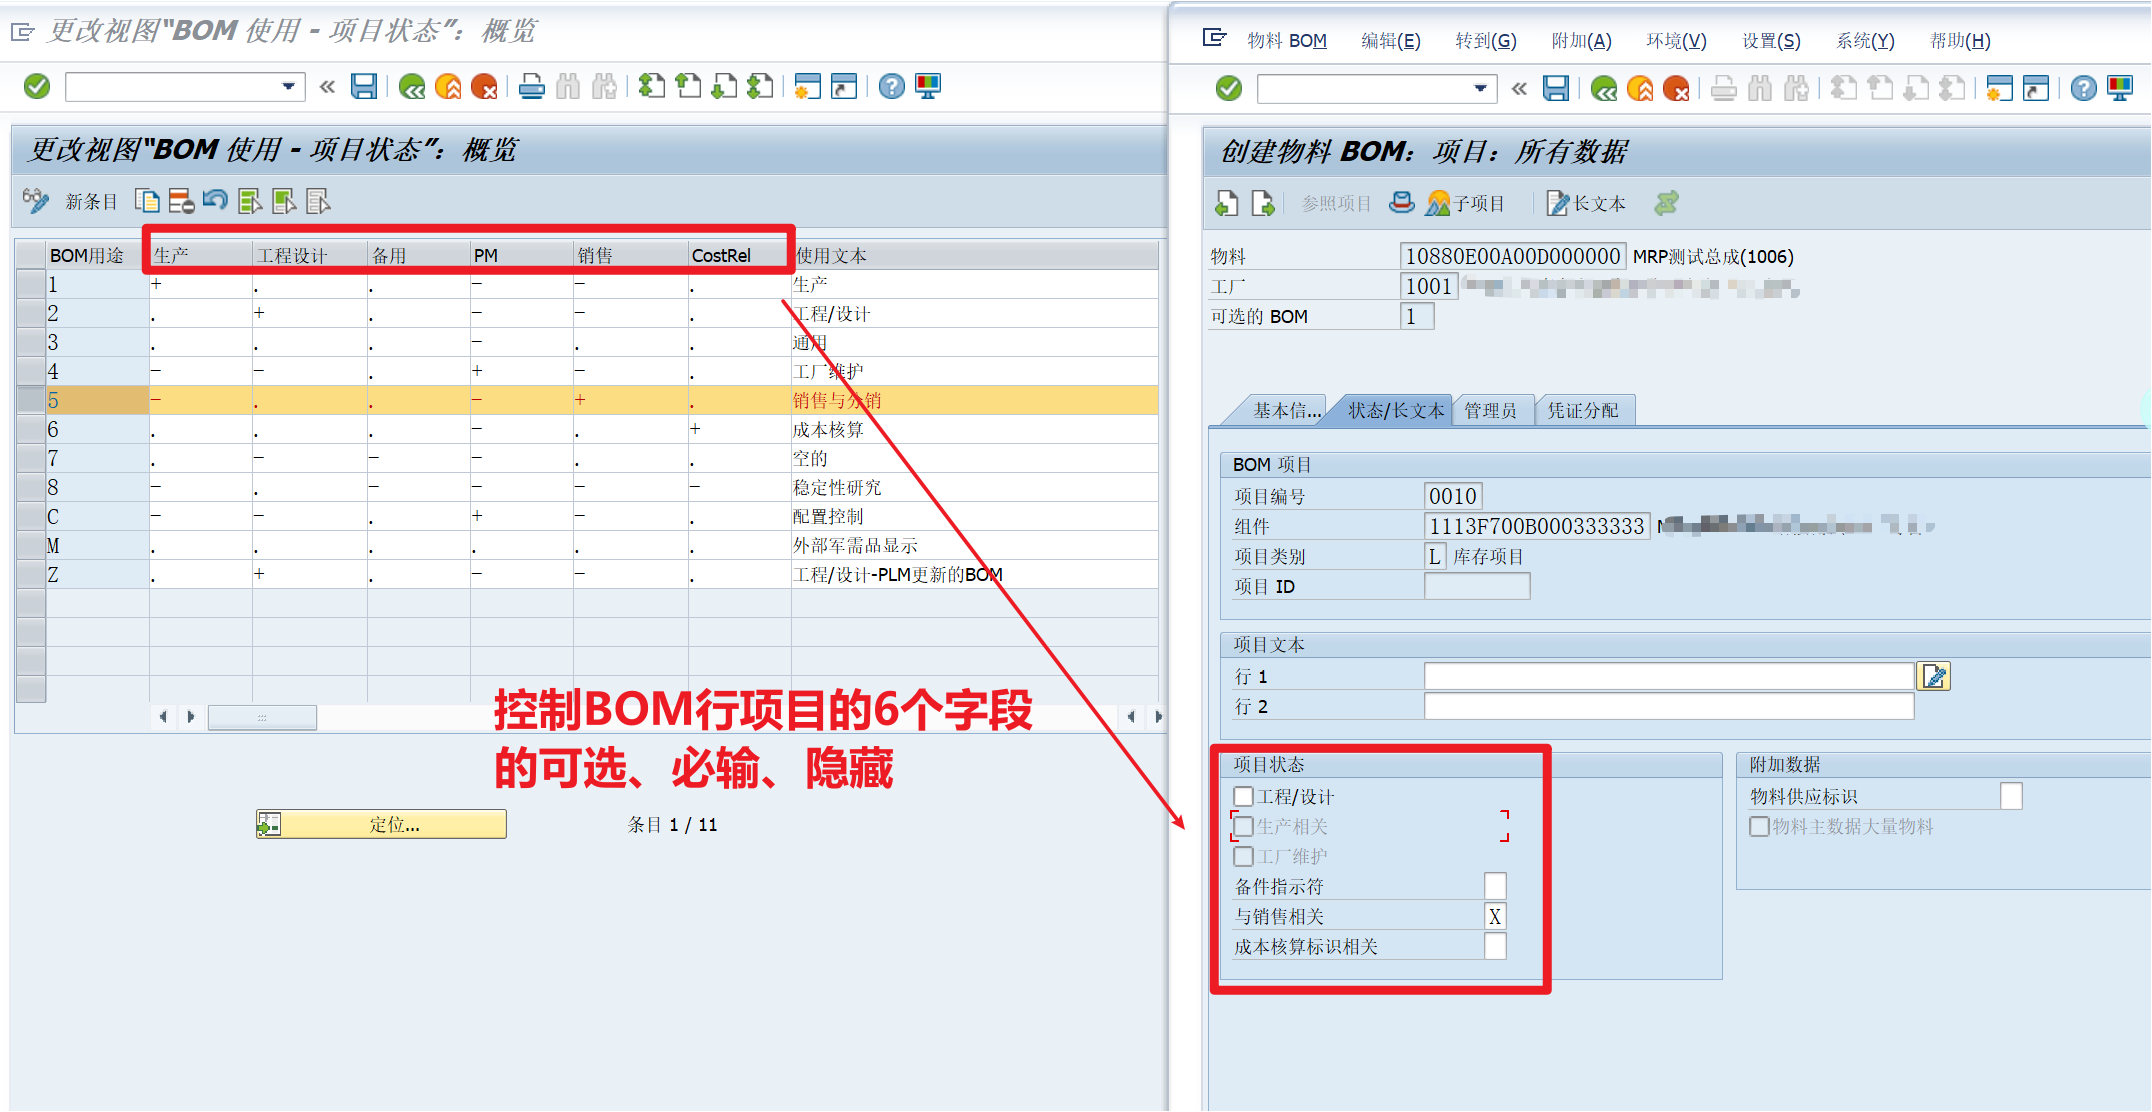Open the Print icon in right window toolbar
Viewport: 2152px width, 1112px height.
[1722, 88]
